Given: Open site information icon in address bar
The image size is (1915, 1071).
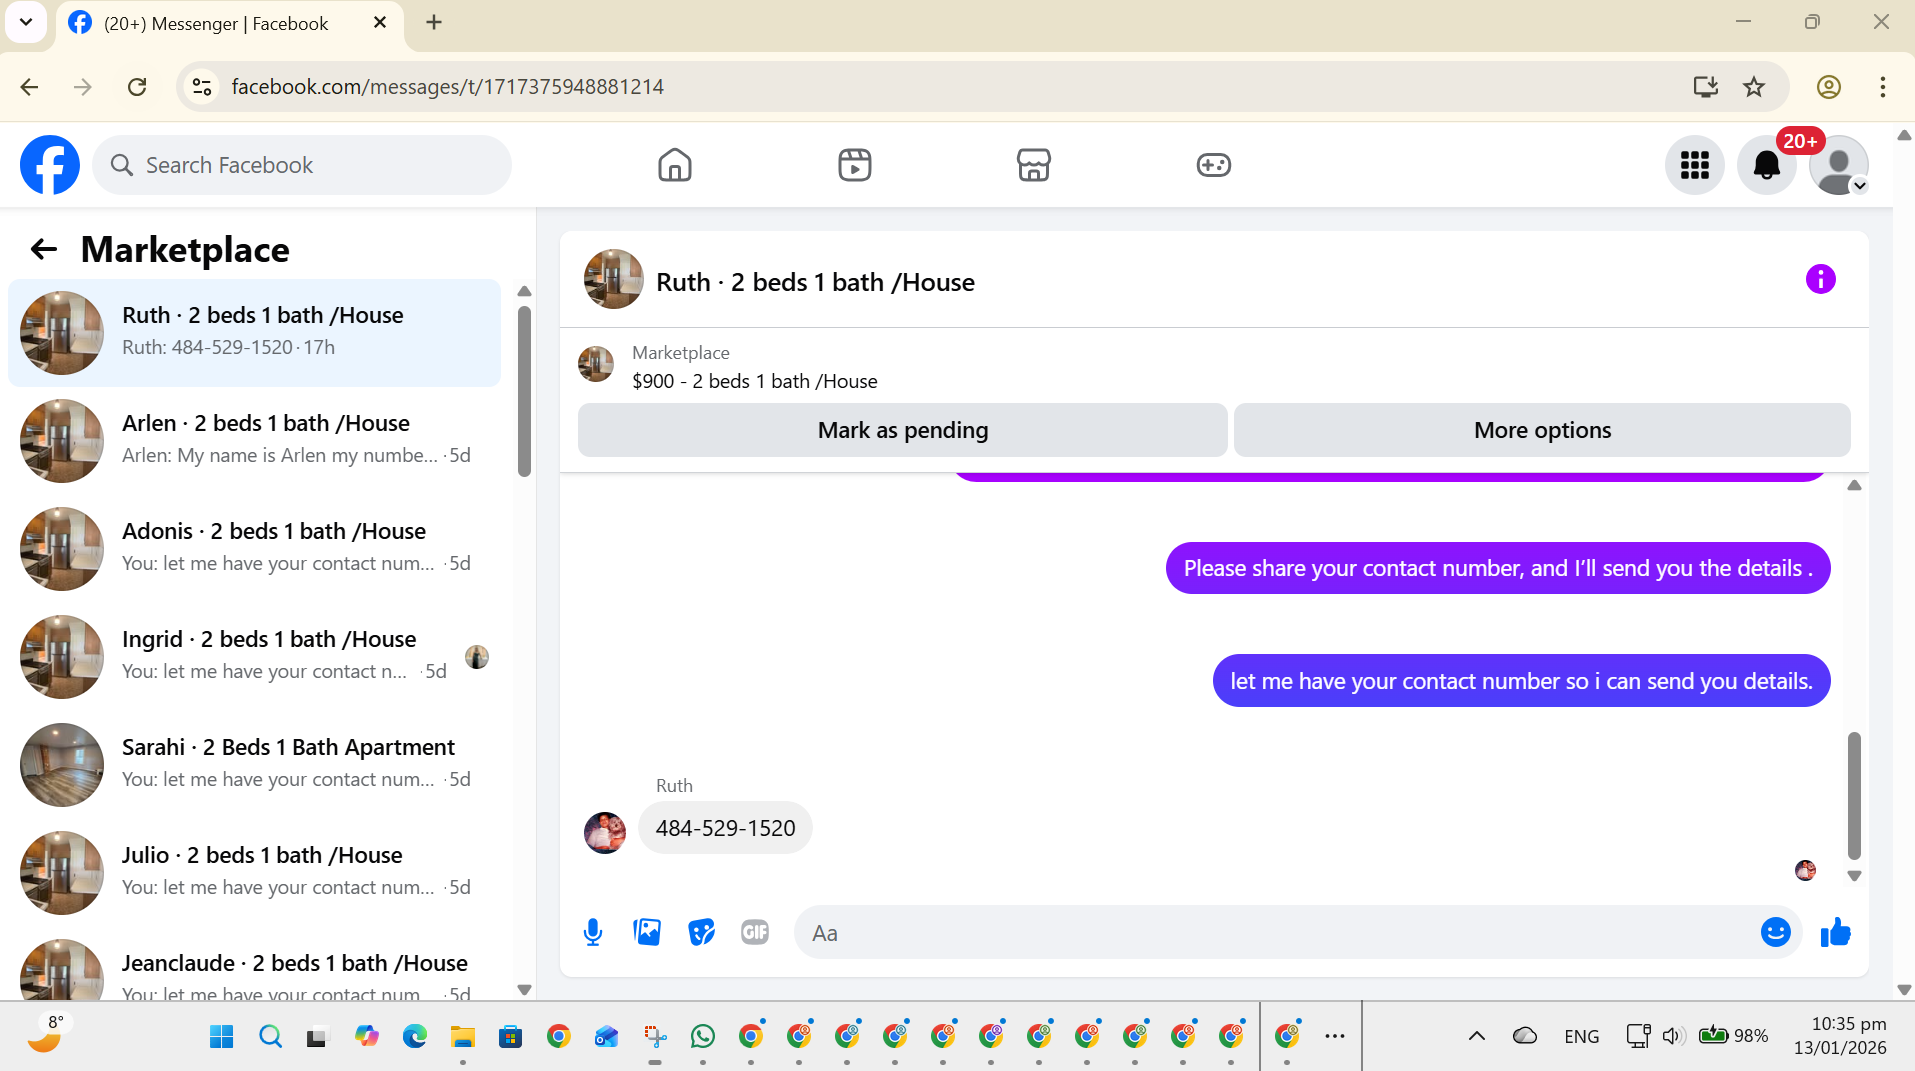Looking at the screenshot, I should pyautogui.click(x=202, y=87).
